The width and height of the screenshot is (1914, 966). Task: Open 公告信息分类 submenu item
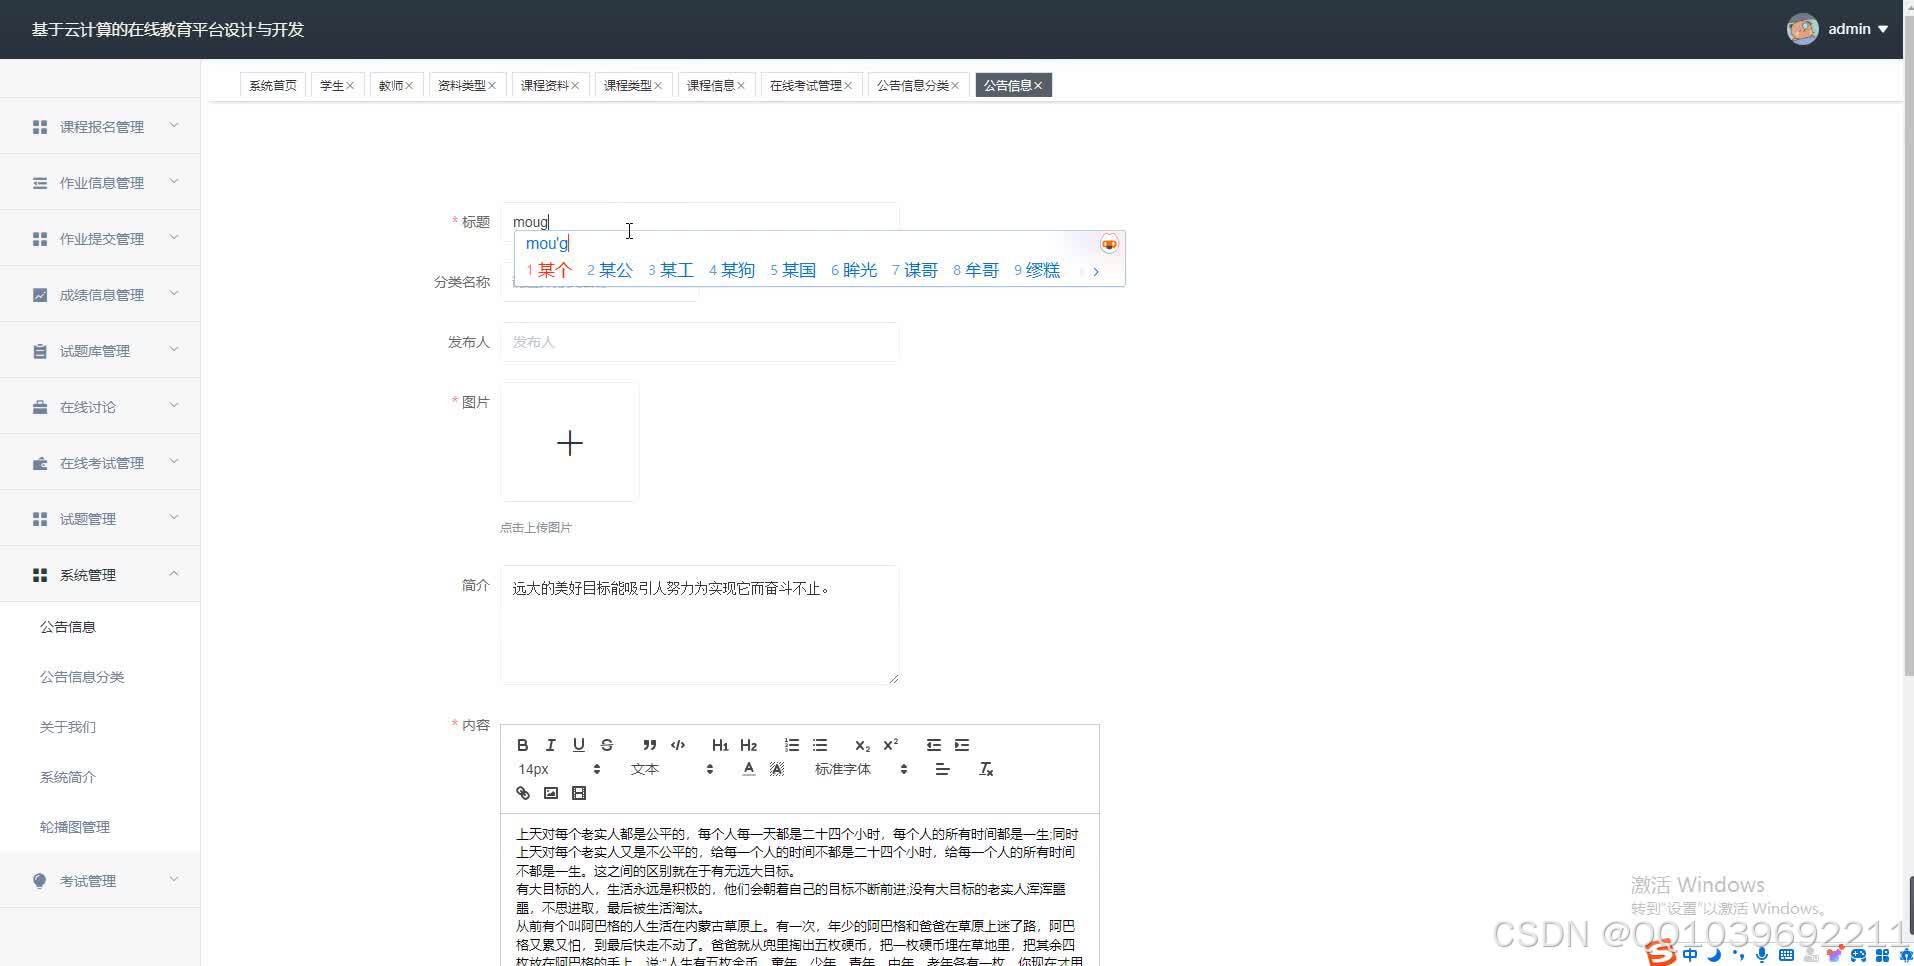(100, 677)
